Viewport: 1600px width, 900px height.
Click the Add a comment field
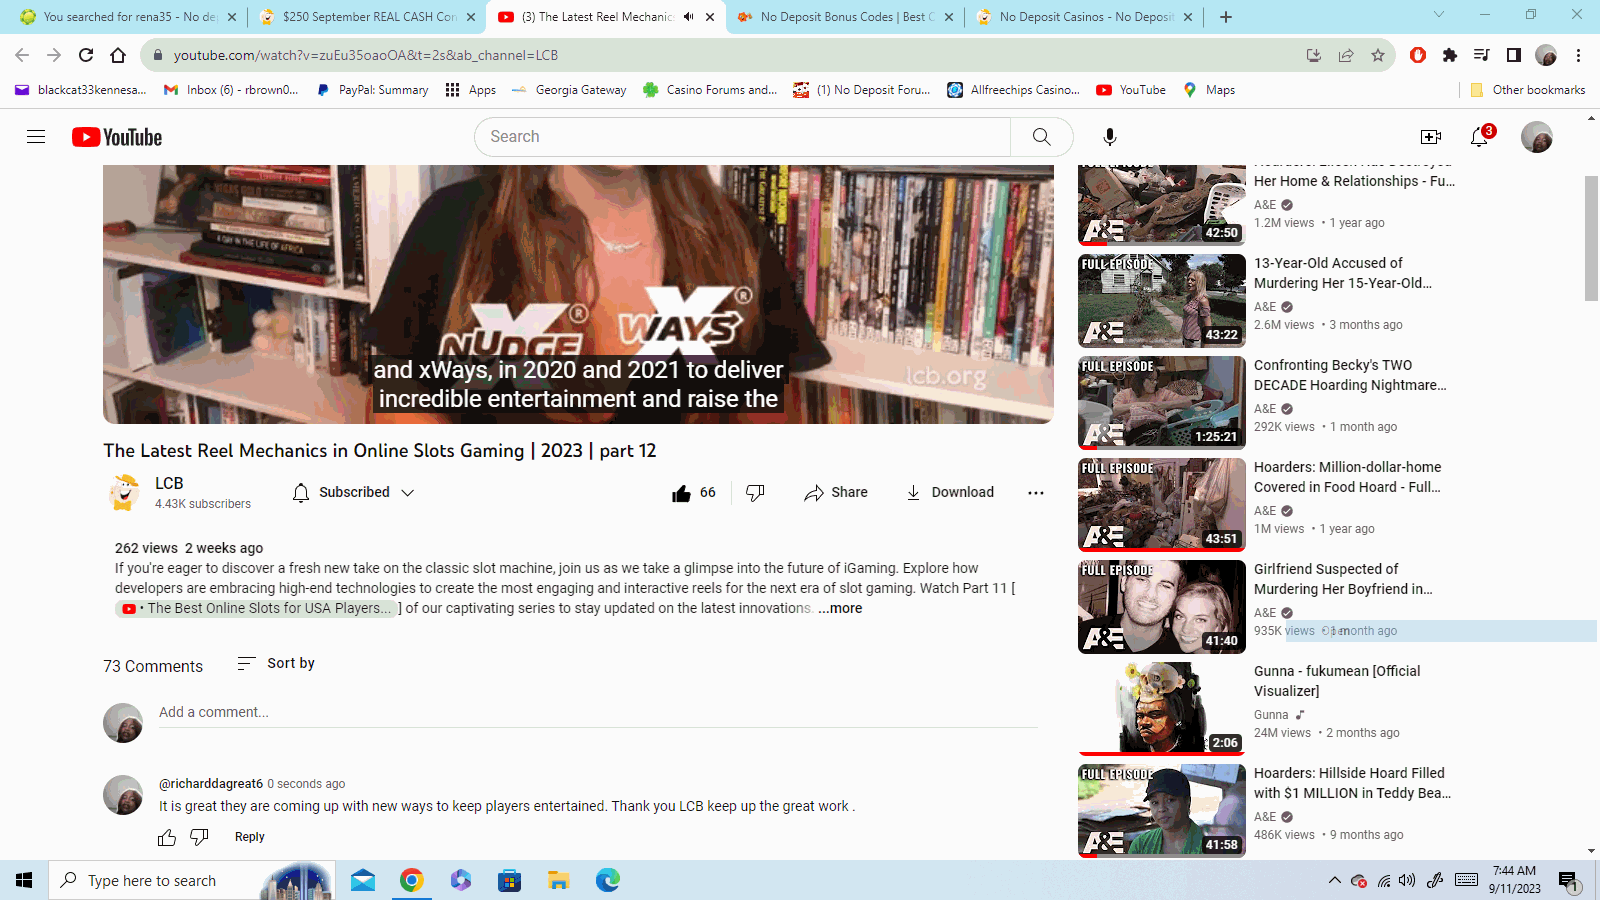pyautogui.click(x=598, y=713)
